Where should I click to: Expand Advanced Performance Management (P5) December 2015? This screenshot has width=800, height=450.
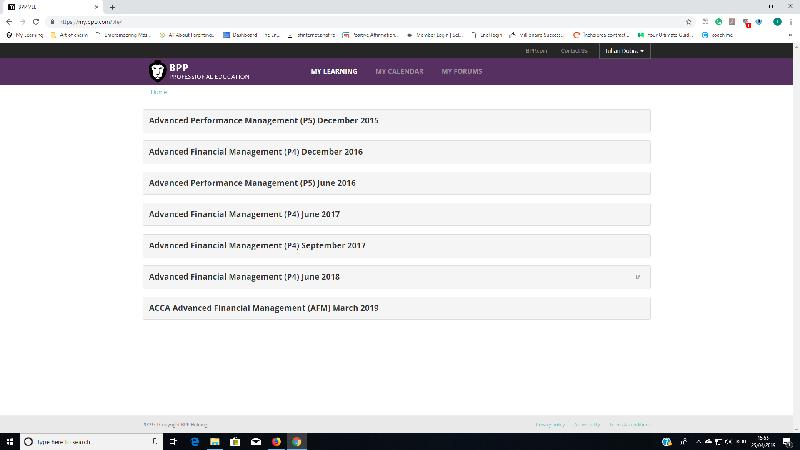point(396,121)
